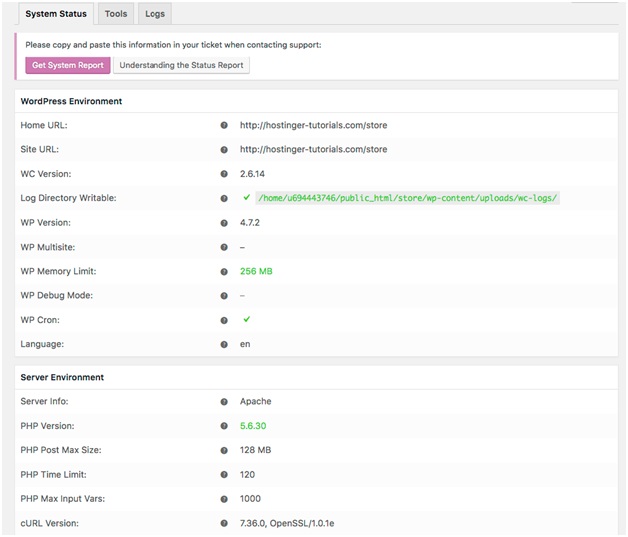
Task: Show help tooltip for PHP Time Limit
Action: 224,475
